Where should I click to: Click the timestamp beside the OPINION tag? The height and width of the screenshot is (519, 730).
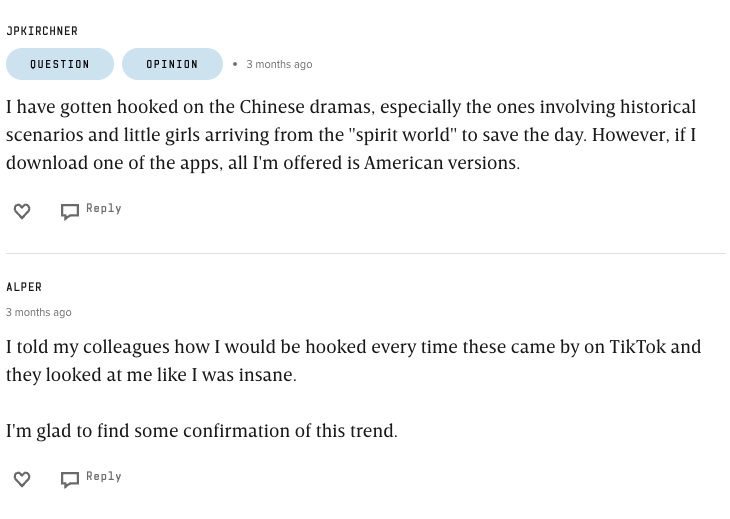pyautogui.click(x=279, y=64)
